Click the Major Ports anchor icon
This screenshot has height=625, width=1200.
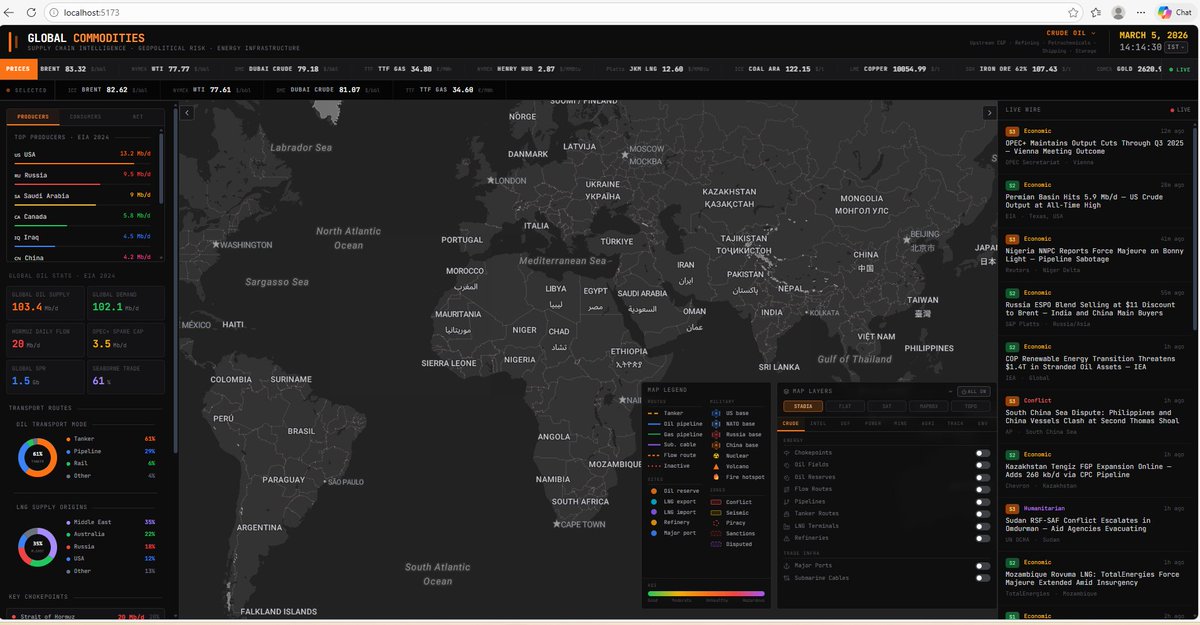point(787,566)
